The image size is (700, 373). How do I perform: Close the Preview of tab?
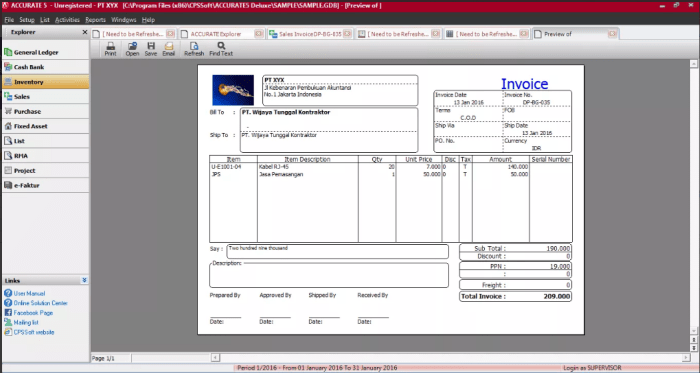(612, 34)
